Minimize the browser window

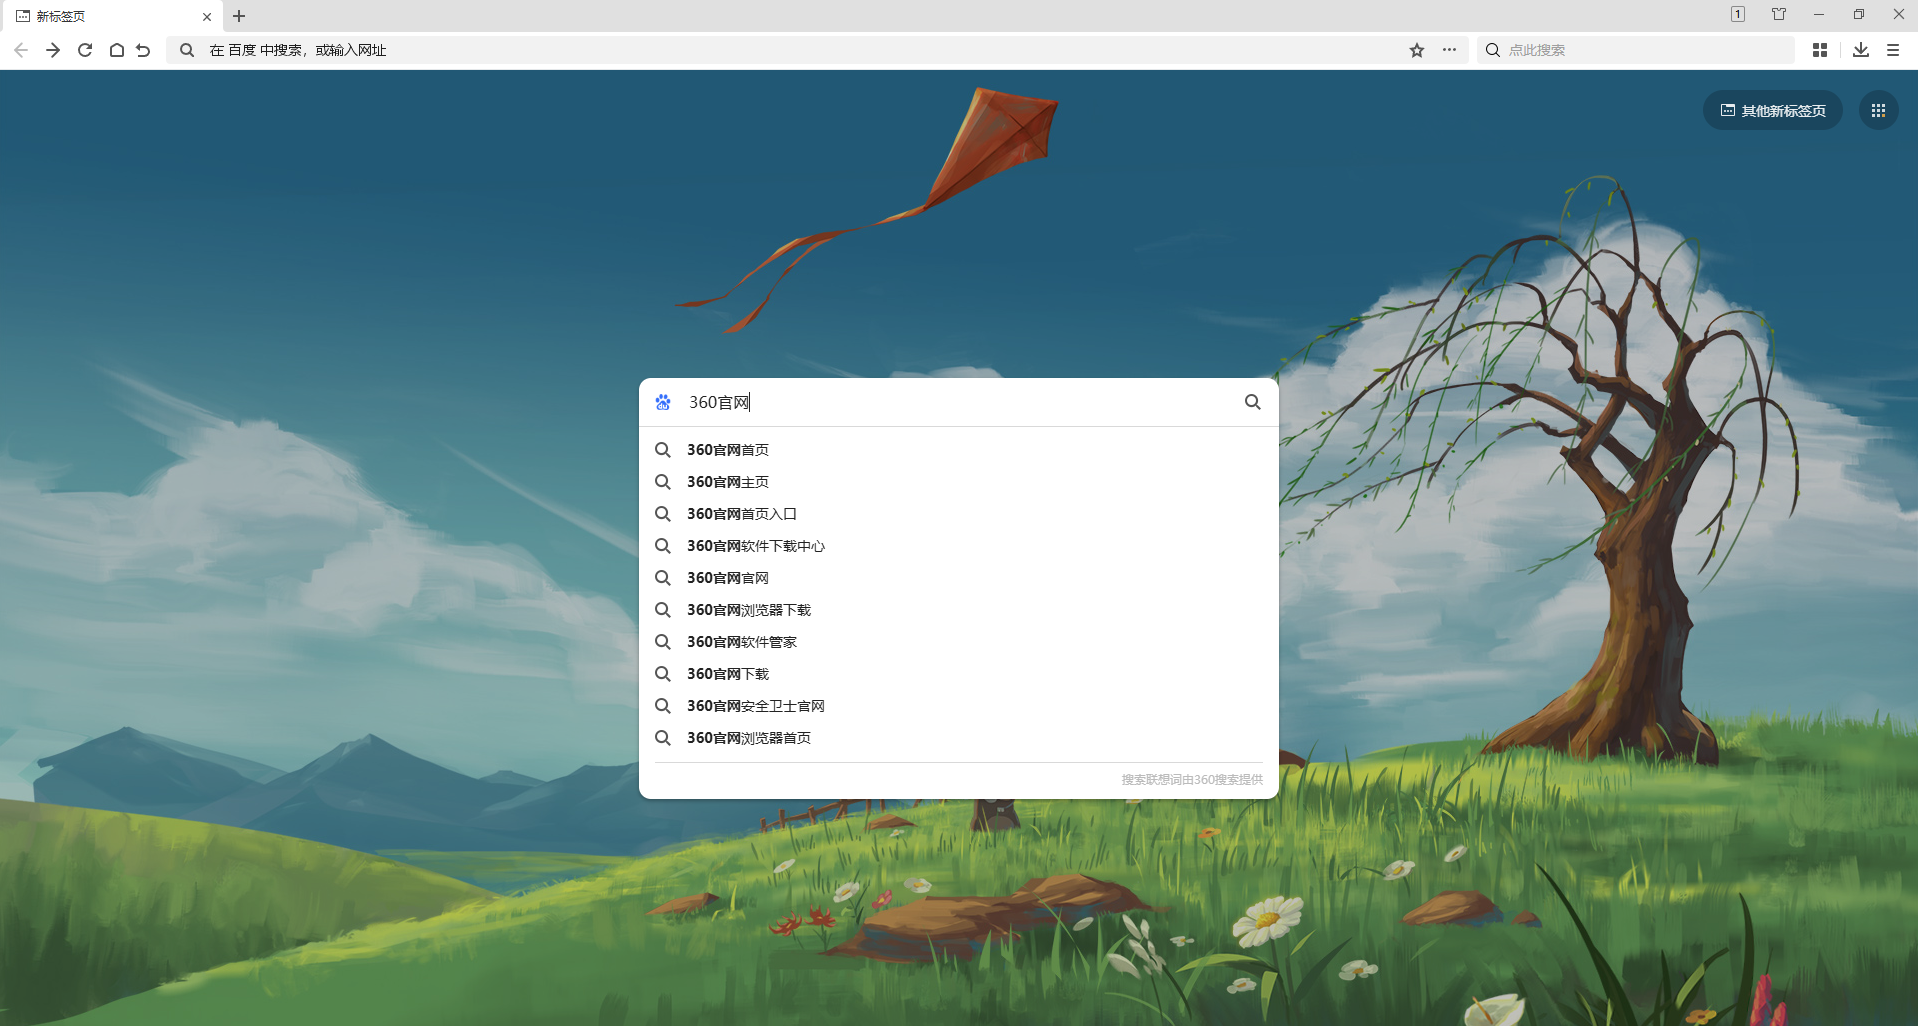point(1819,14)
